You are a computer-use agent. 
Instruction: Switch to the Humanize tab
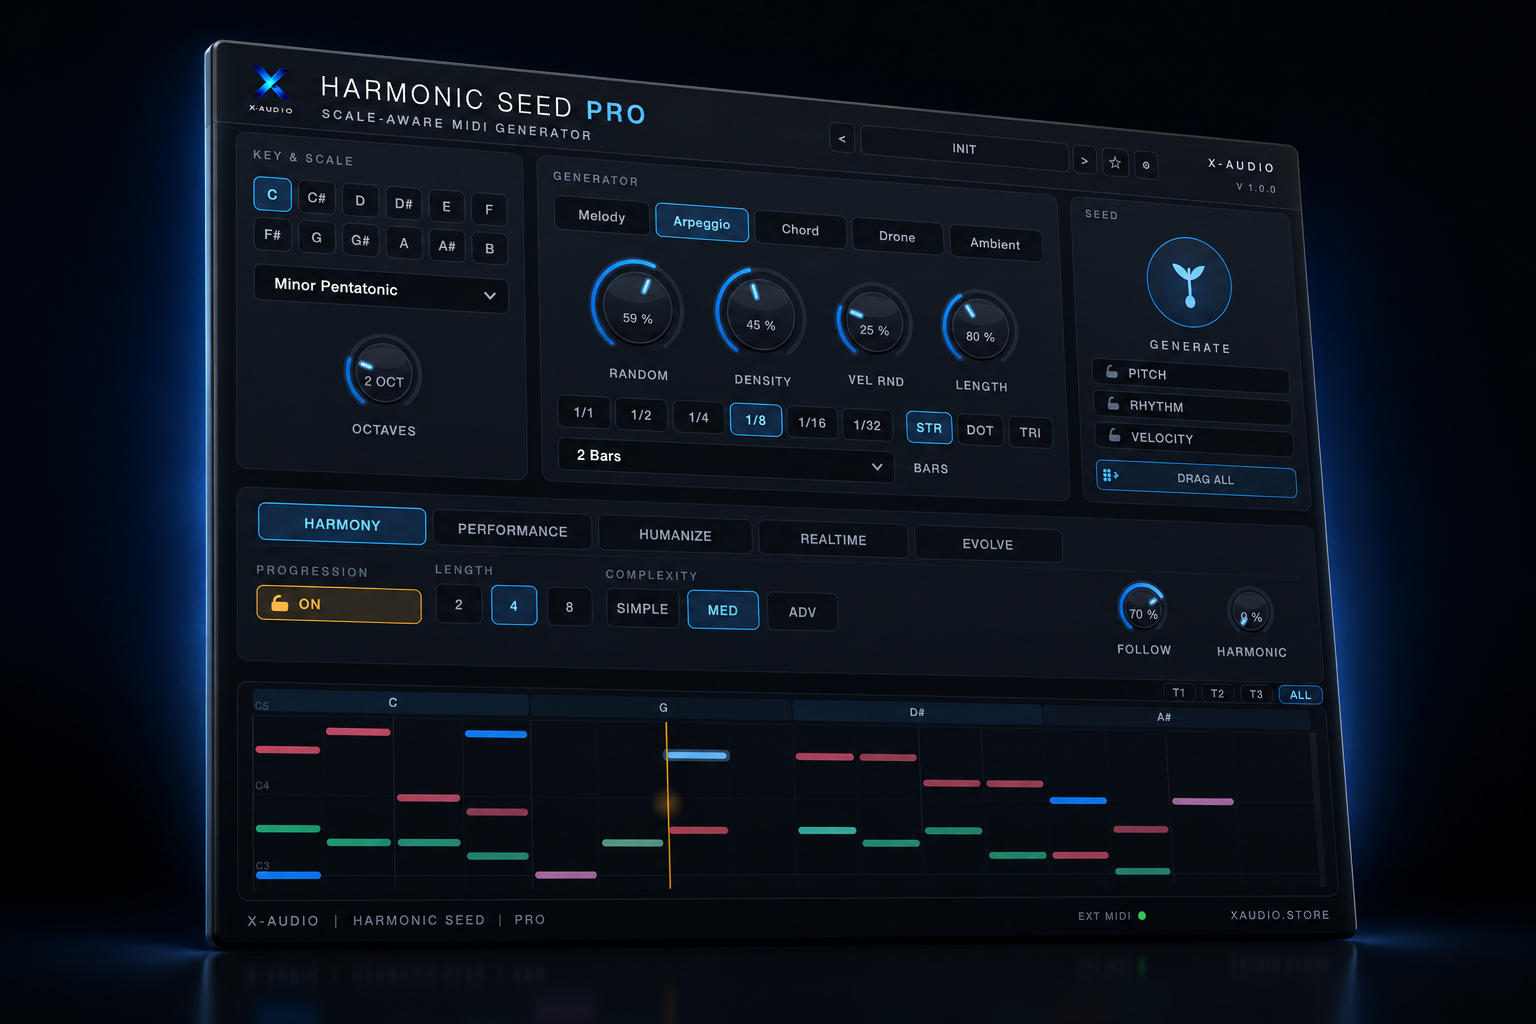[x=675, y=536]
